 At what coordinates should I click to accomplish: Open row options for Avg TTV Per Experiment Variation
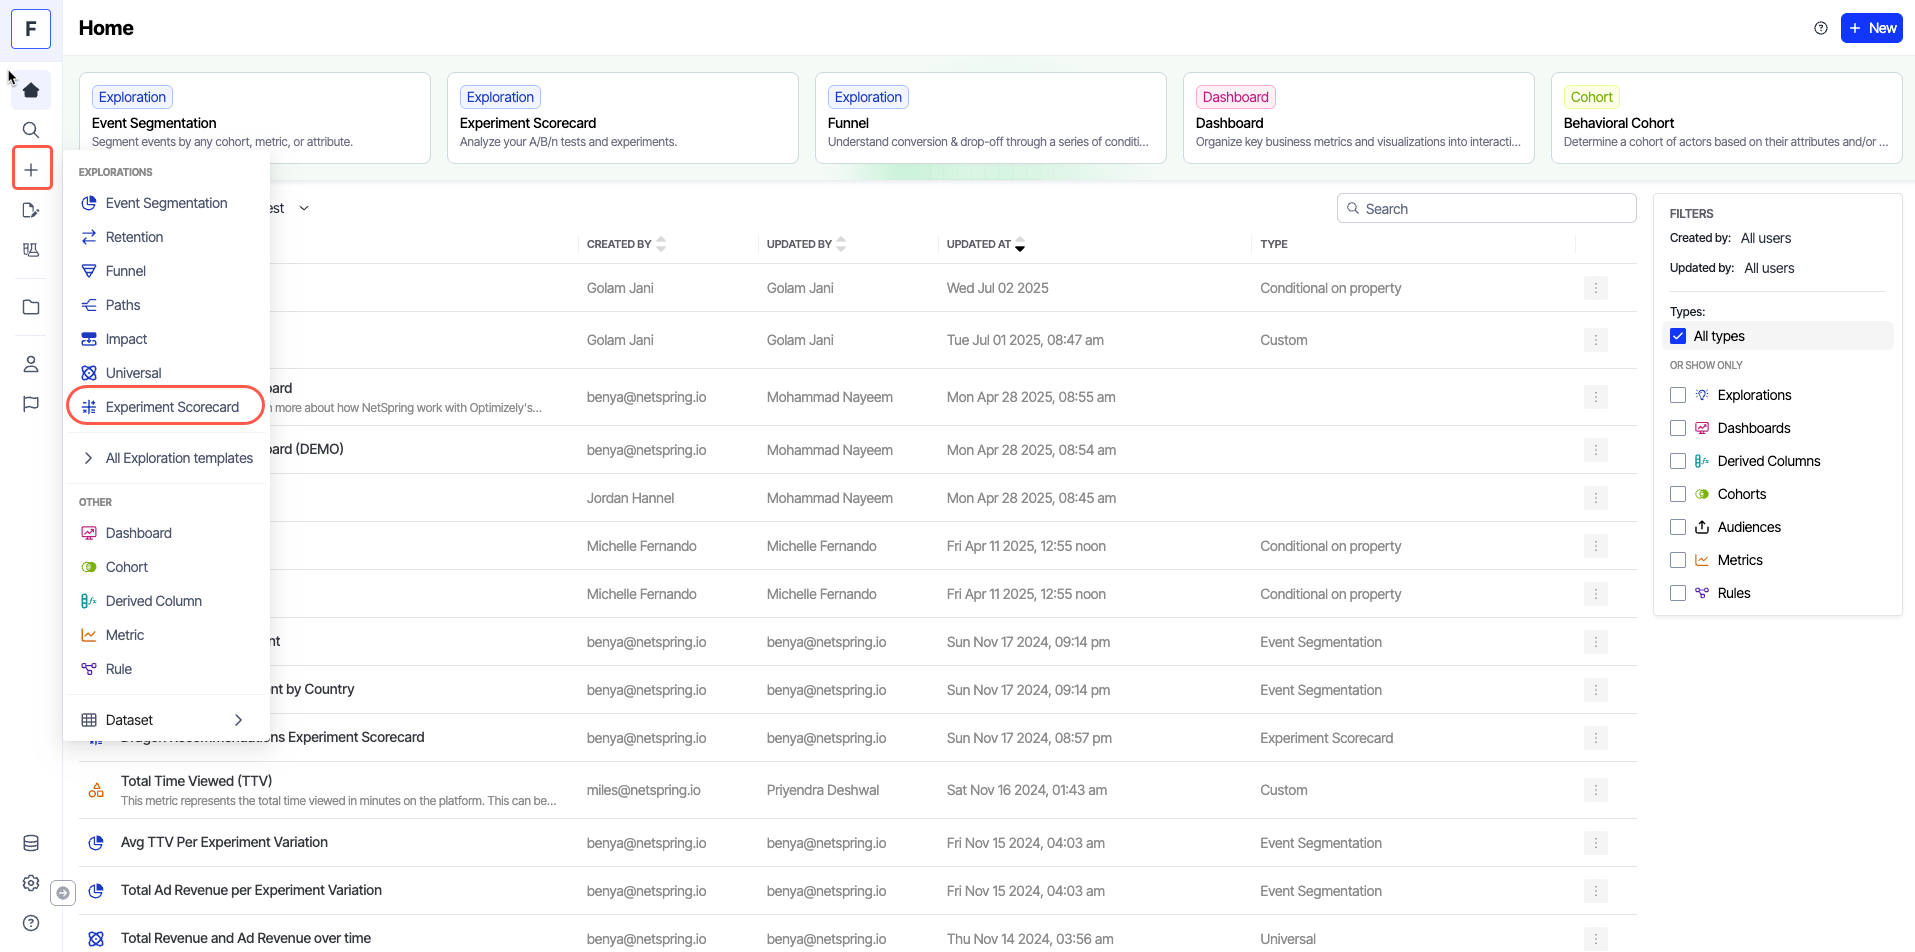[x=1596, y=843]
